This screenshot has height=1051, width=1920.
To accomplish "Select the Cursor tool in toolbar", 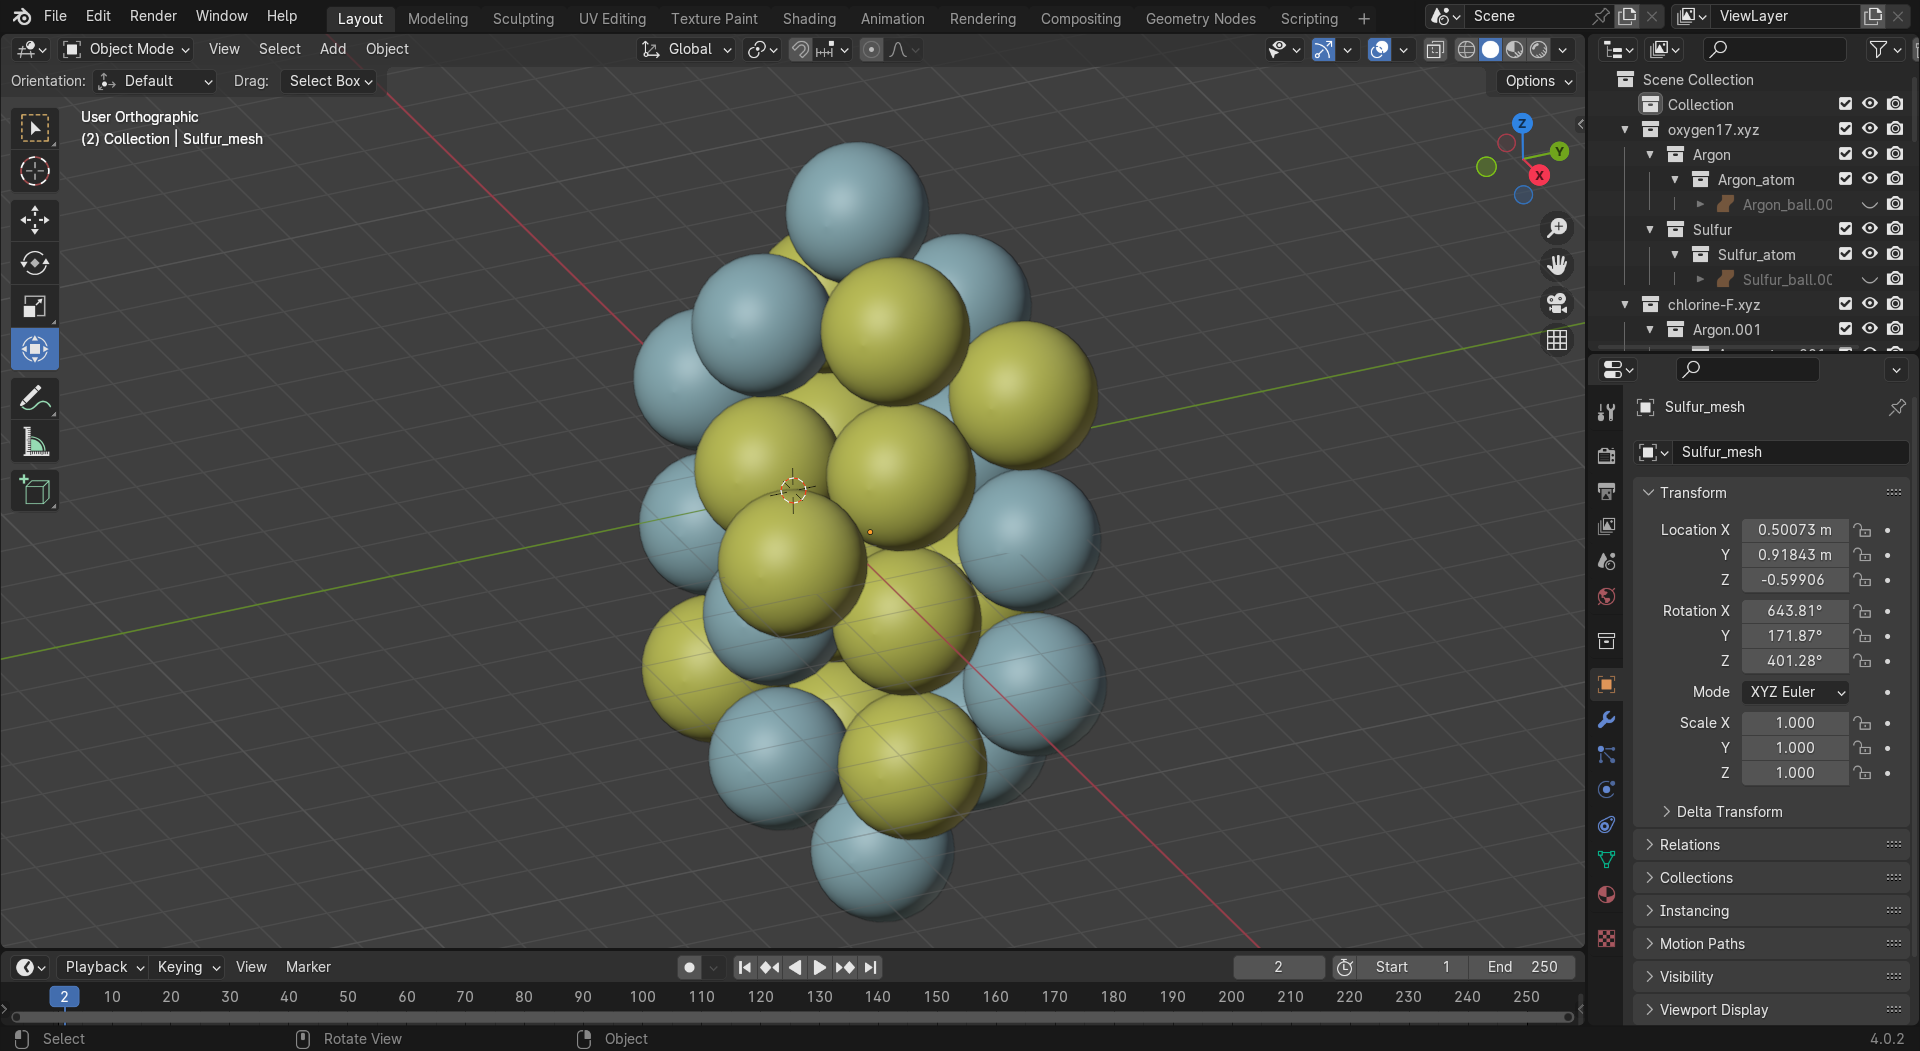I will 35,172.
